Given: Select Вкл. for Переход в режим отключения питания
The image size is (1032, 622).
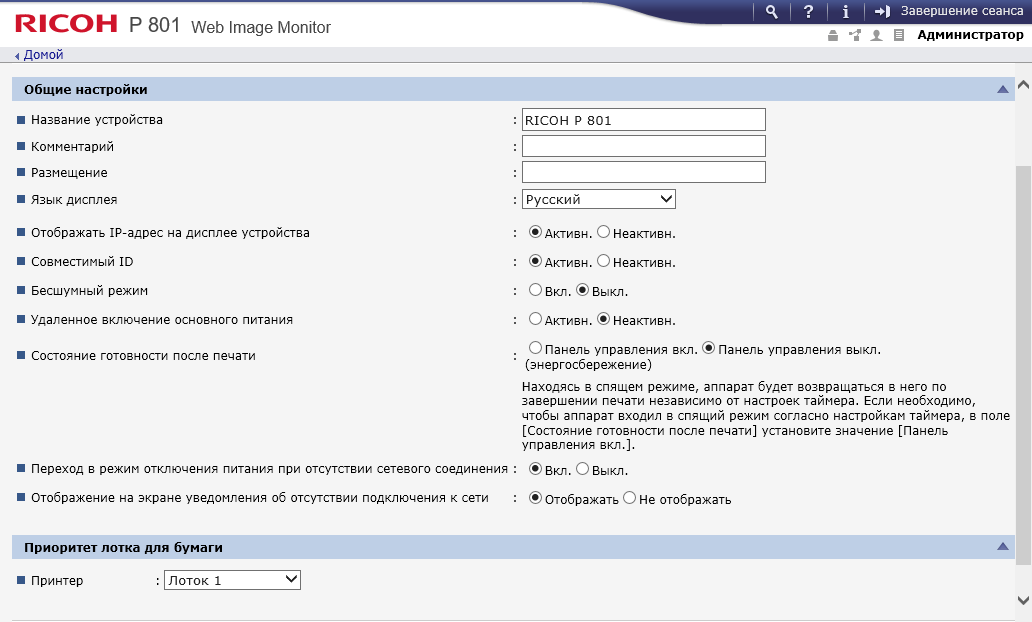Looking at the screenshot, I should [x=535, y=469].
